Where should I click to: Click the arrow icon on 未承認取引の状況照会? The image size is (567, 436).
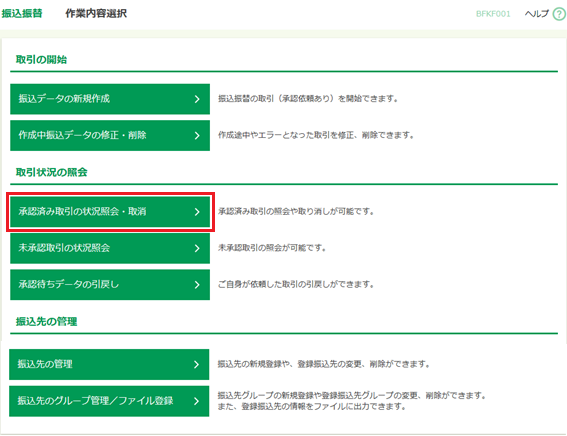pos(197,248)
